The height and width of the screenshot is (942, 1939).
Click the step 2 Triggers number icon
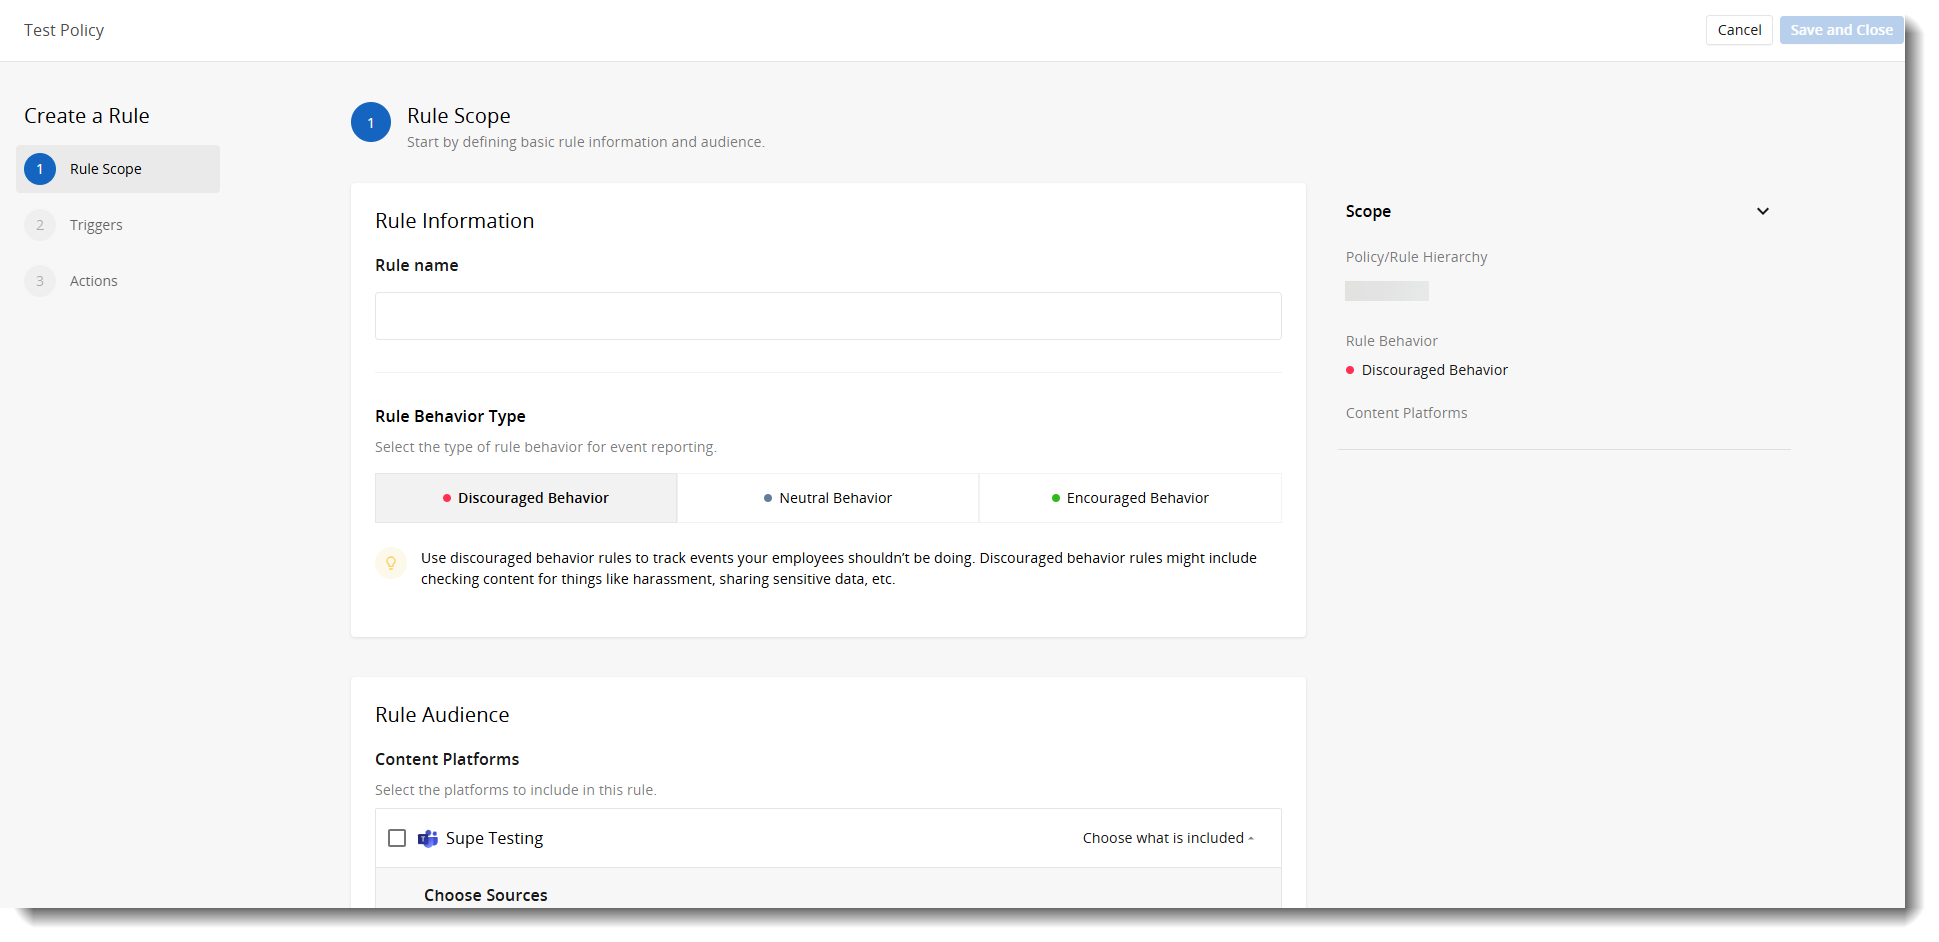tap(40, 225)
